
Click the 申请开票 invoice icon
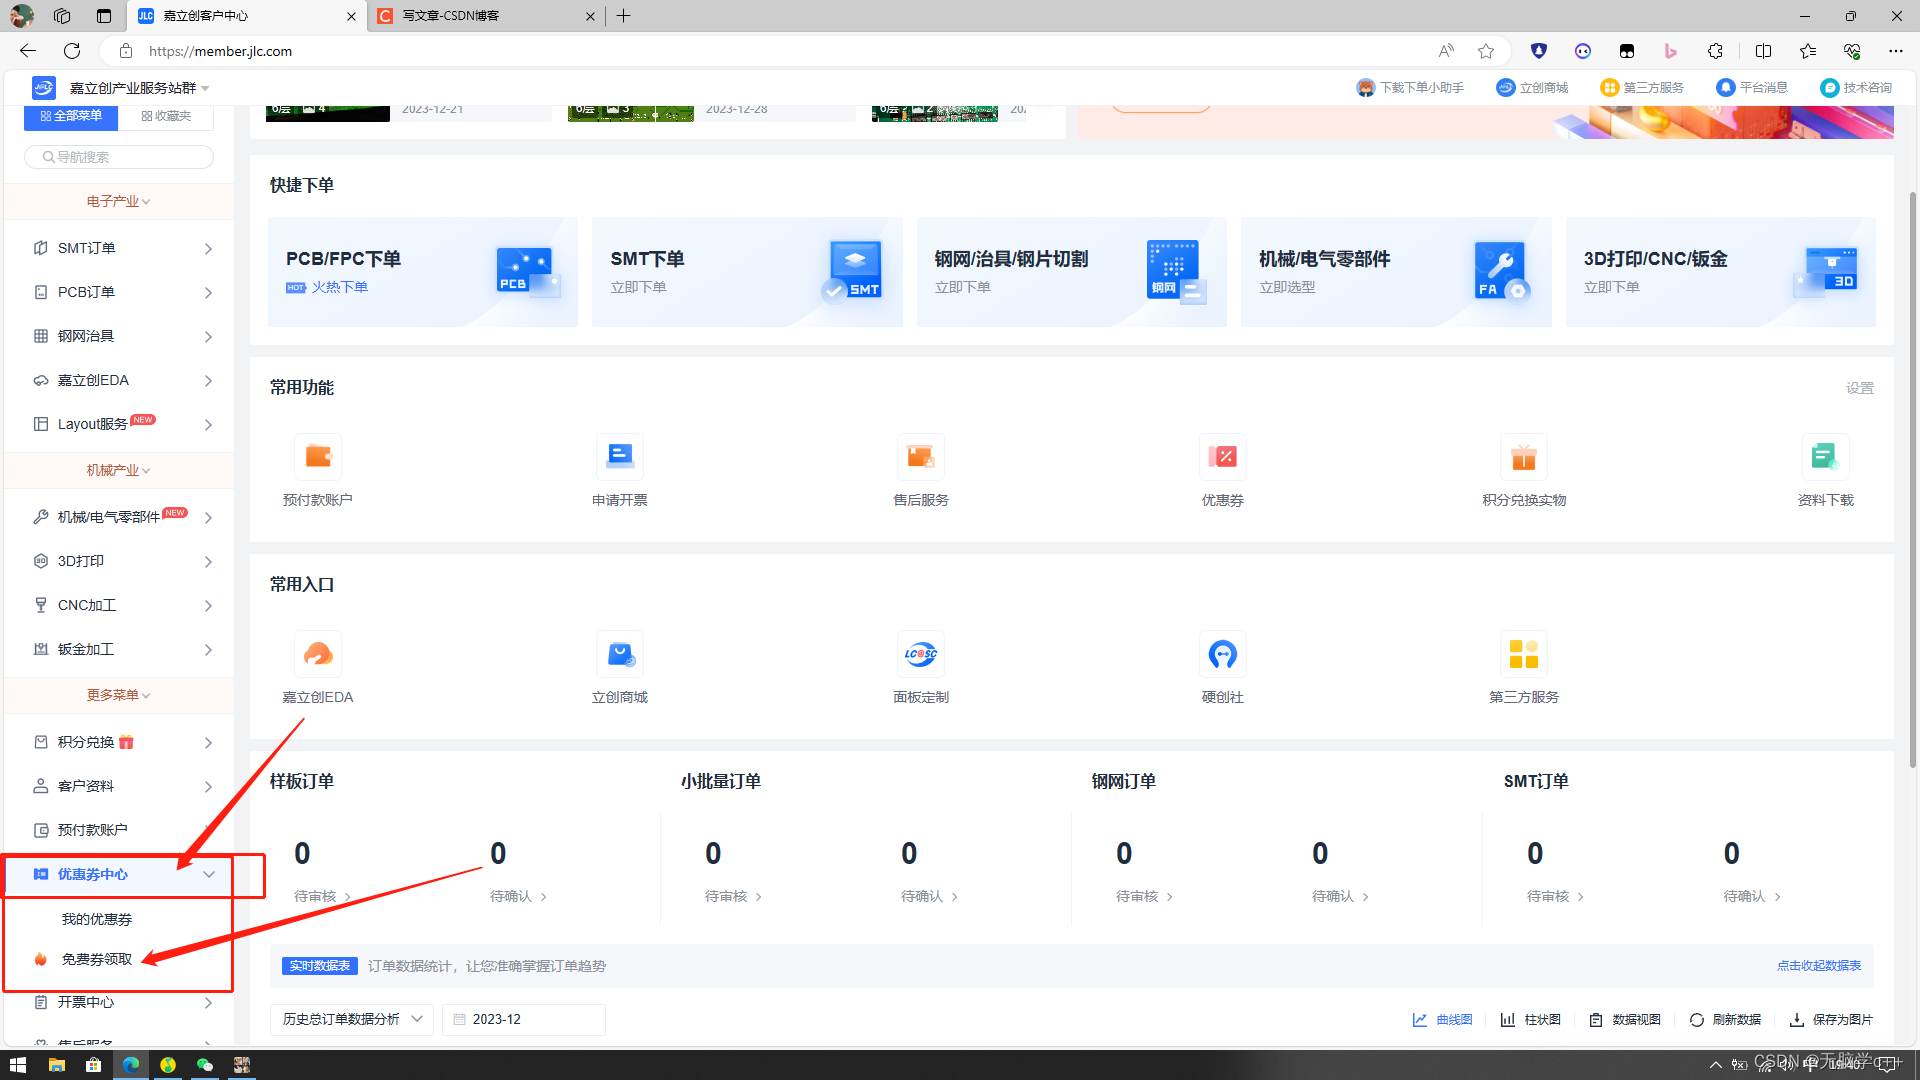619,457
